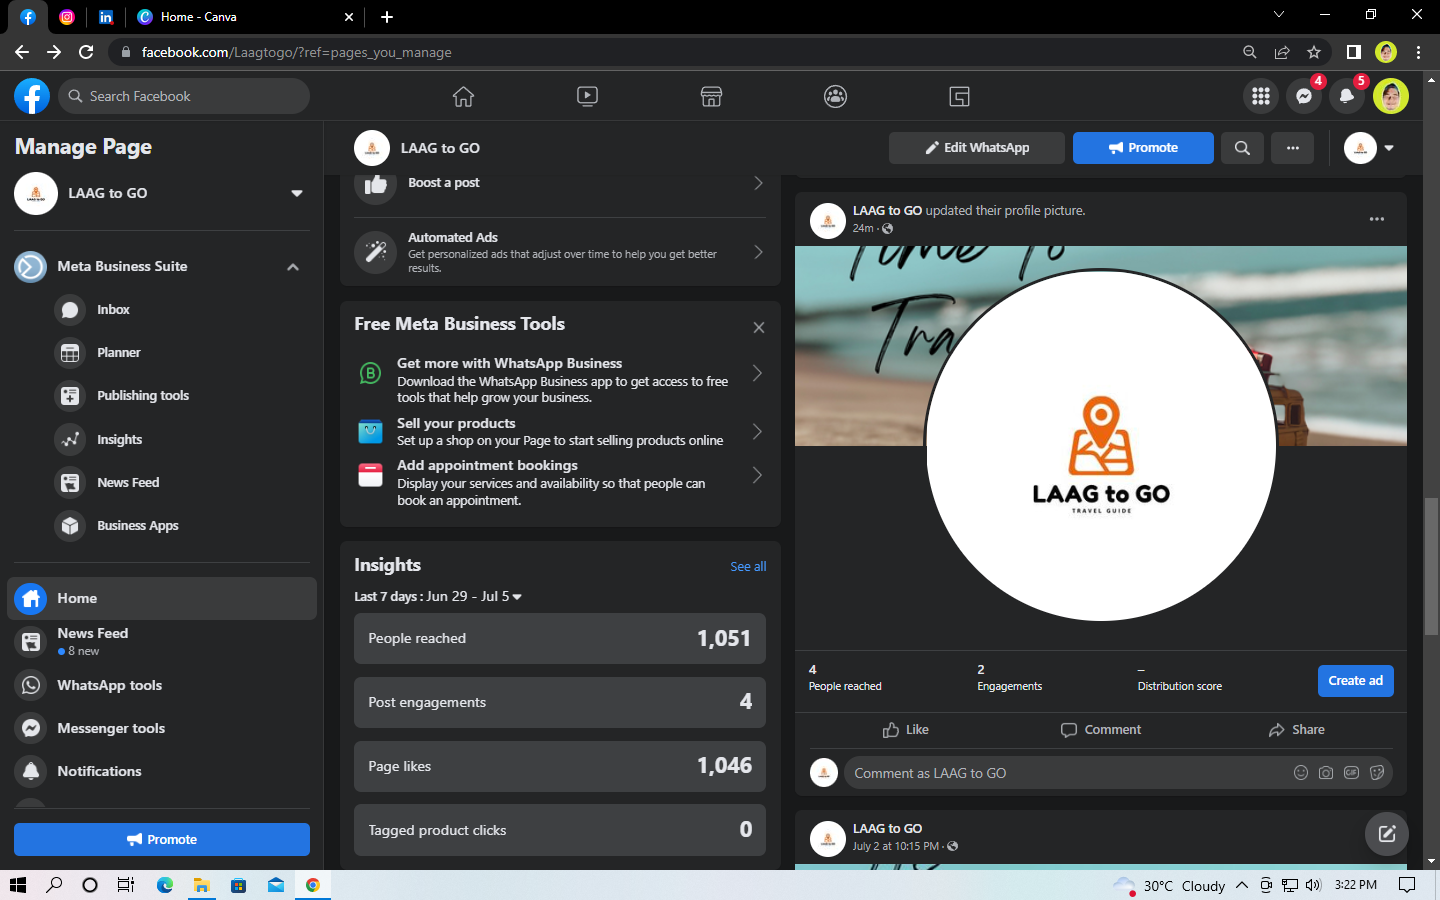Viewport: 1440px width, 900px height.
Task: Show hidden system tray icons
Action: pos(1242,885)
